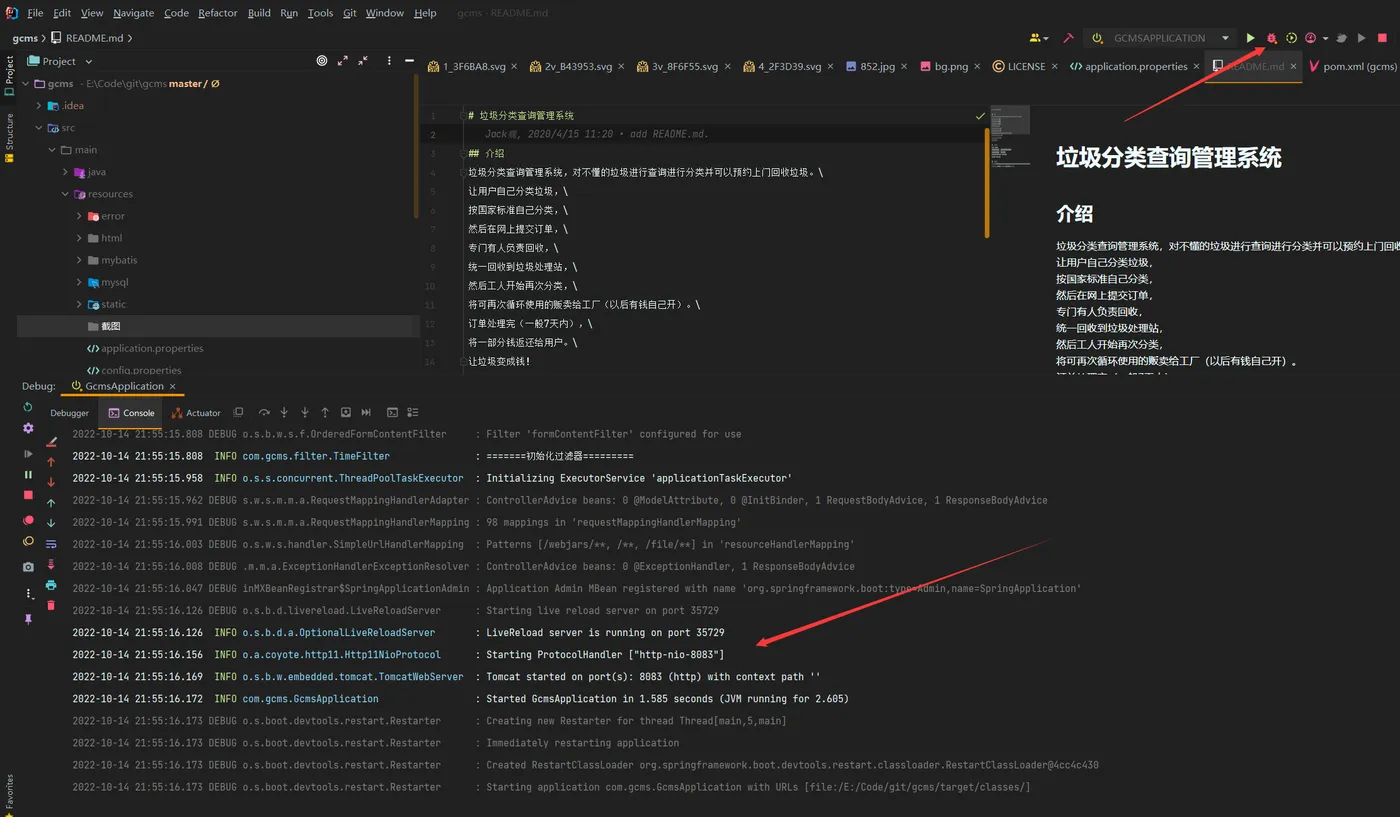
Task: Stop debug session with red square in Debug panel
Action: [x=28, y=496]
